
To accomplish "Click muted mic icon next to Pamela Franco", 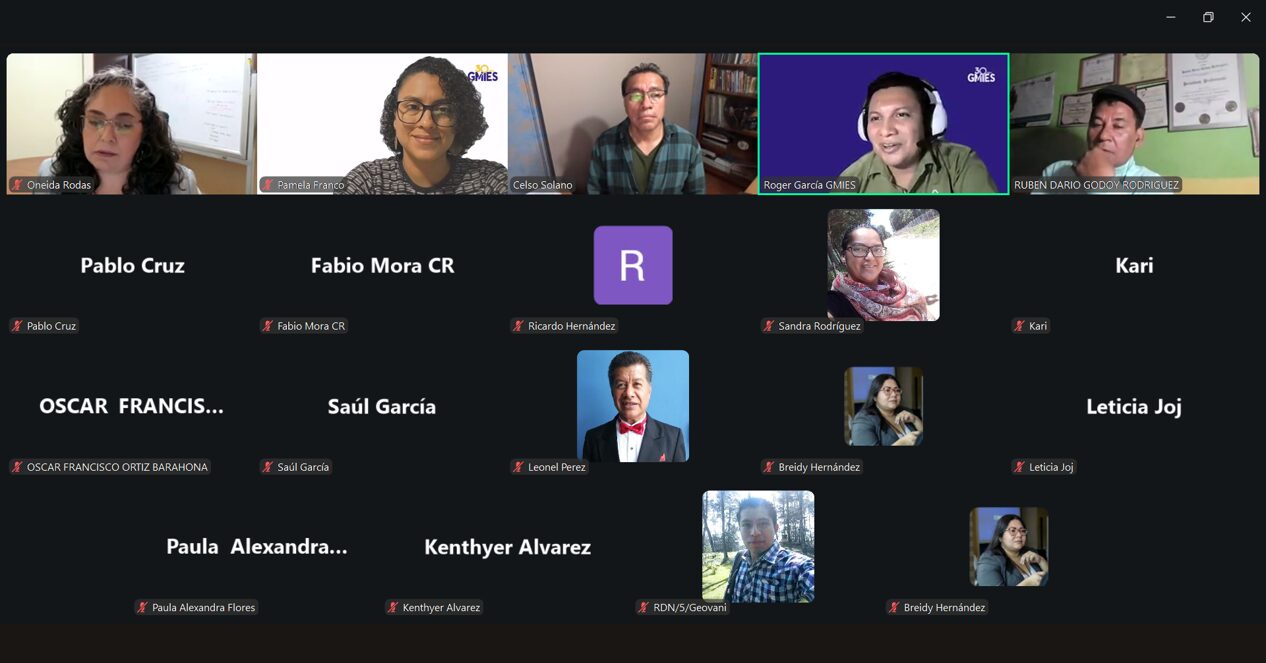I will click(x=268, y=185).
